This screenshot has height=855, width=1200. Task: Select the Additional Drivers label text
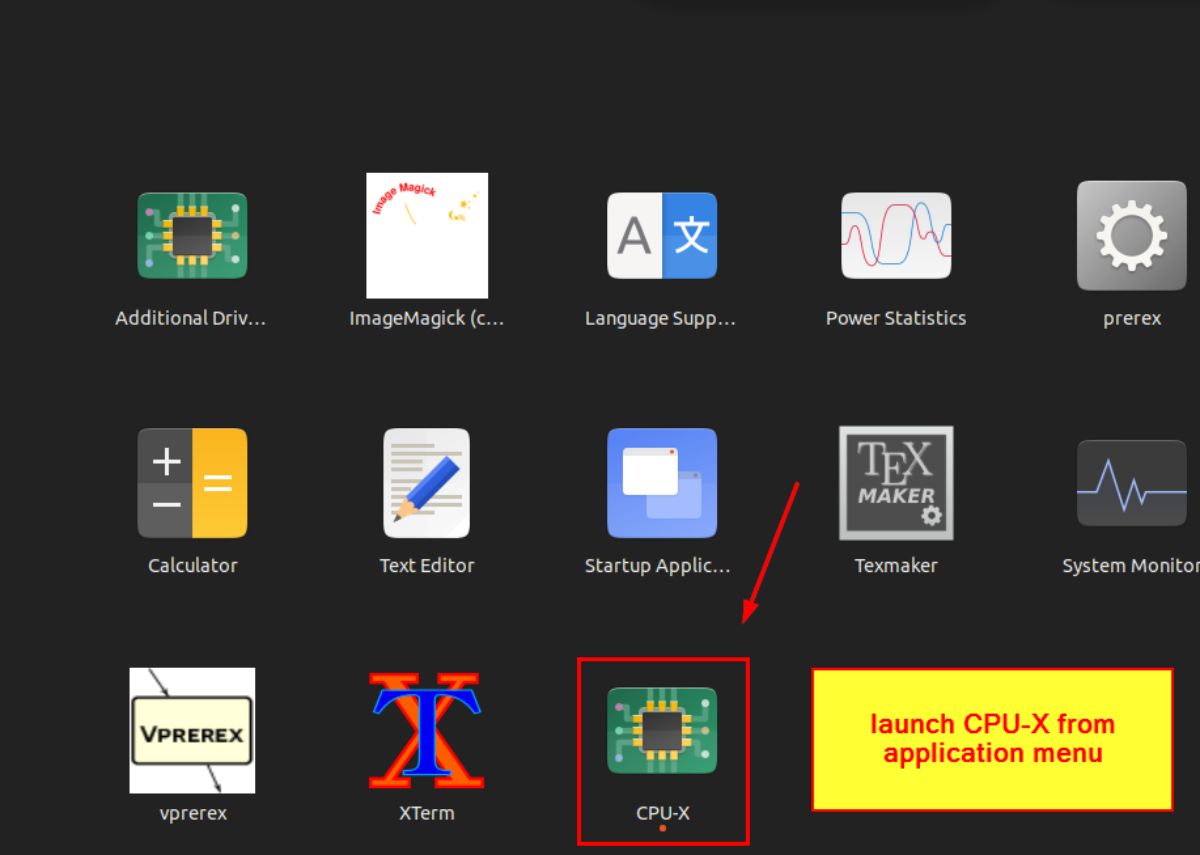point(190,317)
